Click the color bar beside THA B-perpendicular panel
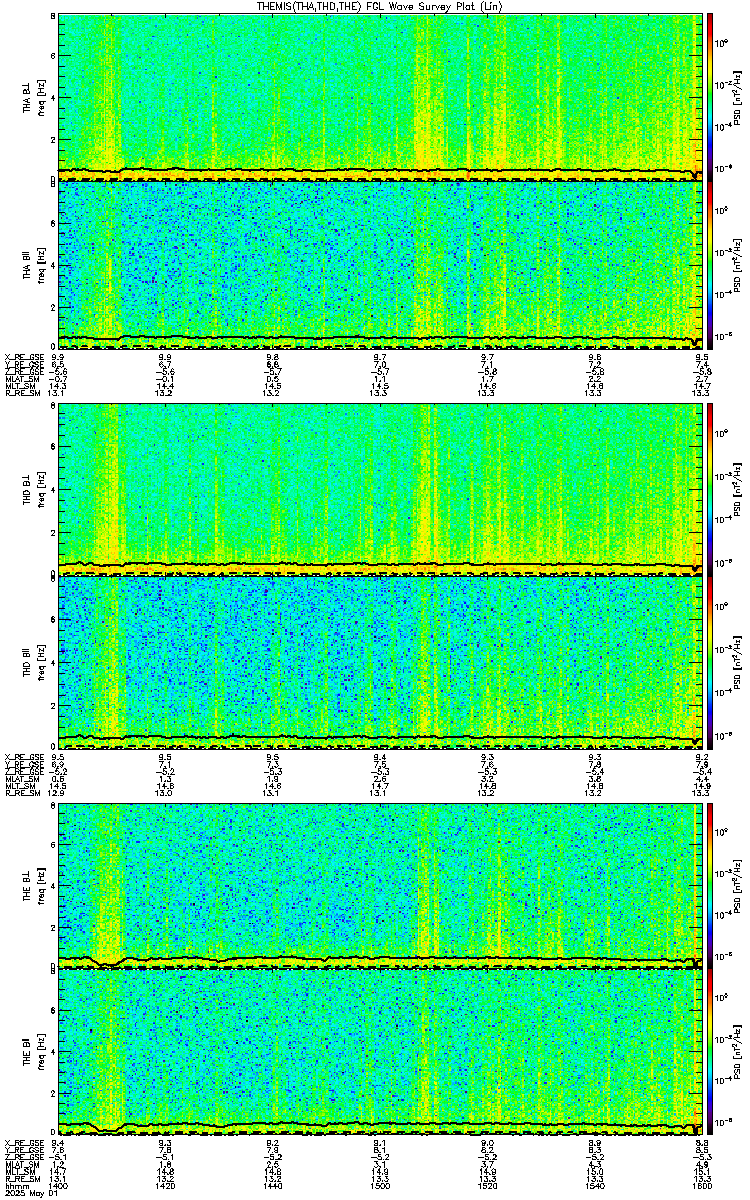 pos(710,97)
